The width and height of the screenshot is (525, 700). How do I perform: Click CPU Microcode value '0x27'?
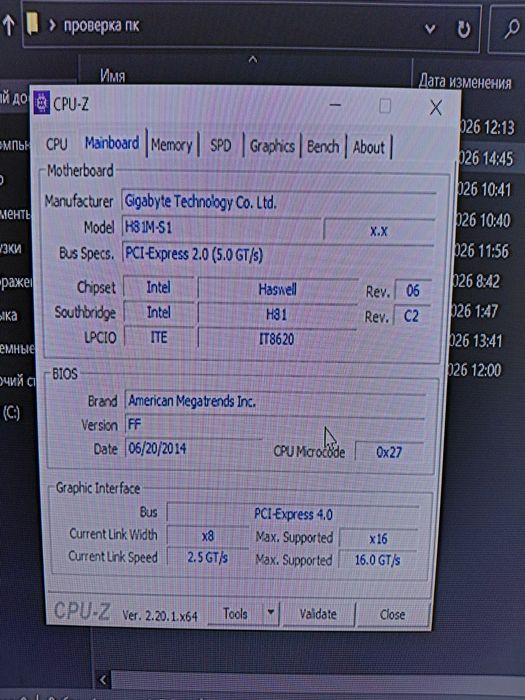tap(389, 452)
